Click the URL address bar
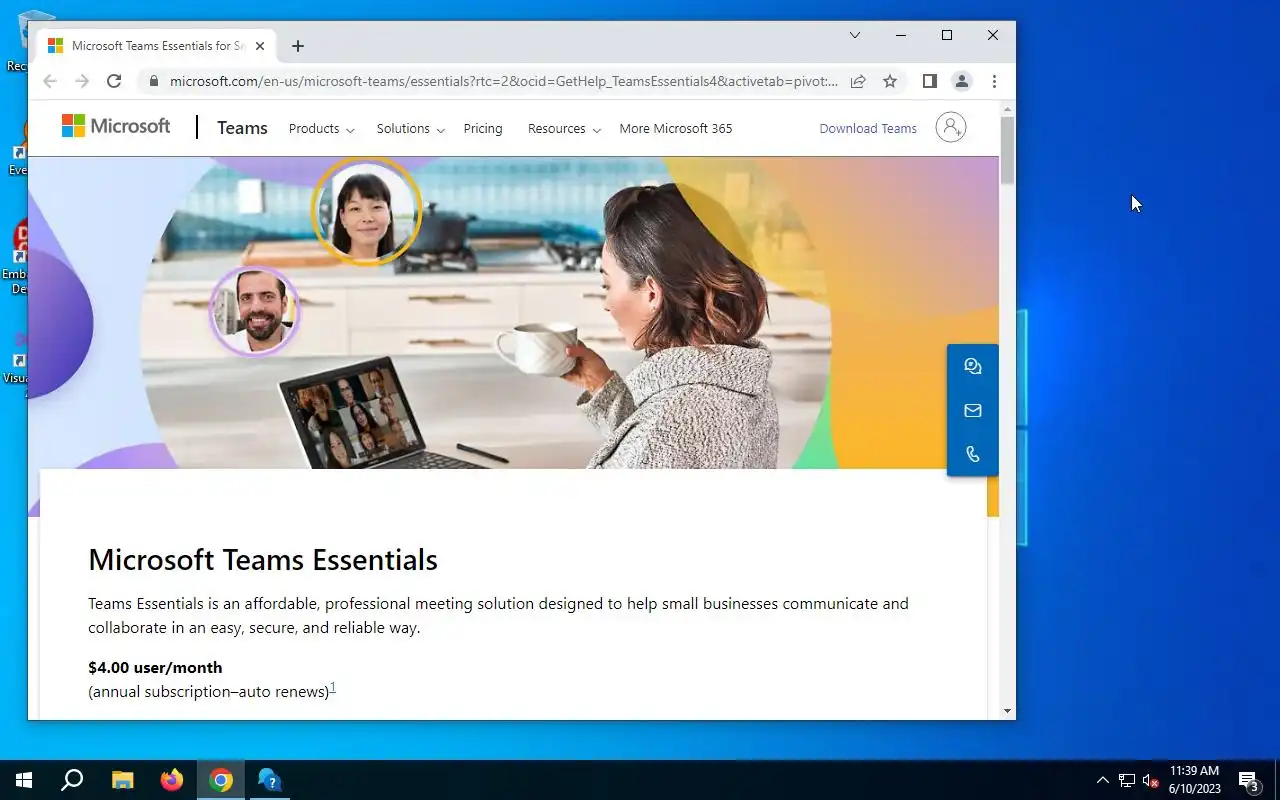The width and height of the screenshot is (1280, 800). (503, 81)
